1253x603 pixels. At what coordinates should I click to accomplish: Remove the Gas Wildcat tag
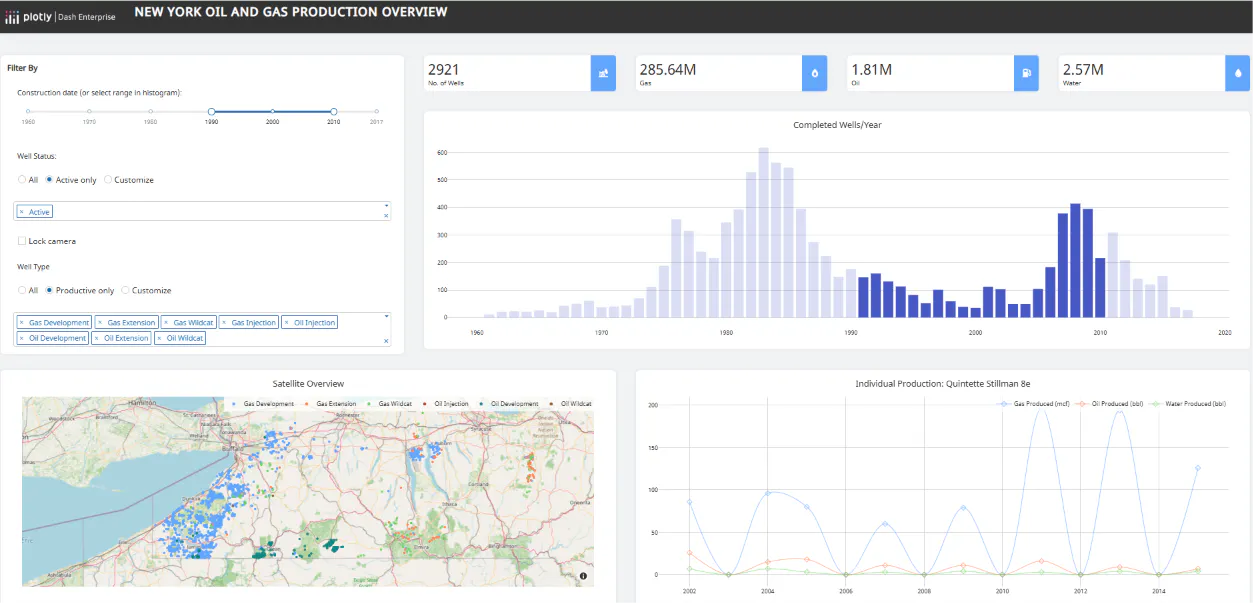167,323
